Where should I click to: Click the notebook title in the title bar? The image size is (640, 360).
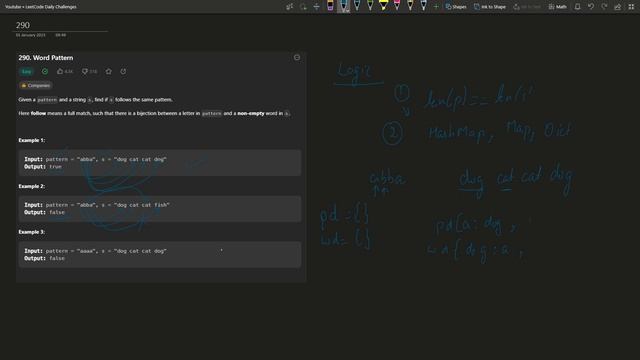pyautogui.click(x=41, y=7)
